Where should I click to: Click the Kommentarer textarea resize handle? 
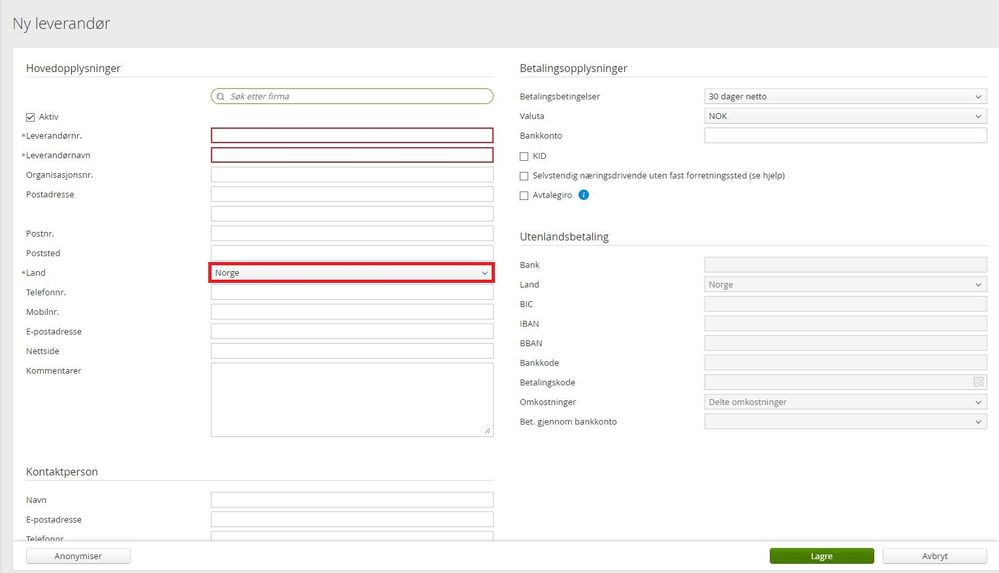(x=488, y=431)
